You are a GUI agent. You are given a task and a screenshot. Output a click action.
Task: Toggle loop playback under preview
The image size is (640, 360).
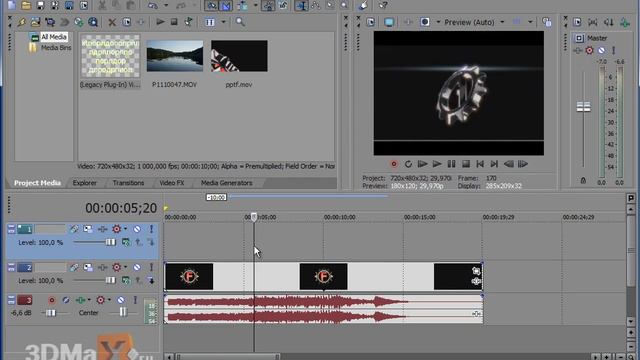point(408,164)
